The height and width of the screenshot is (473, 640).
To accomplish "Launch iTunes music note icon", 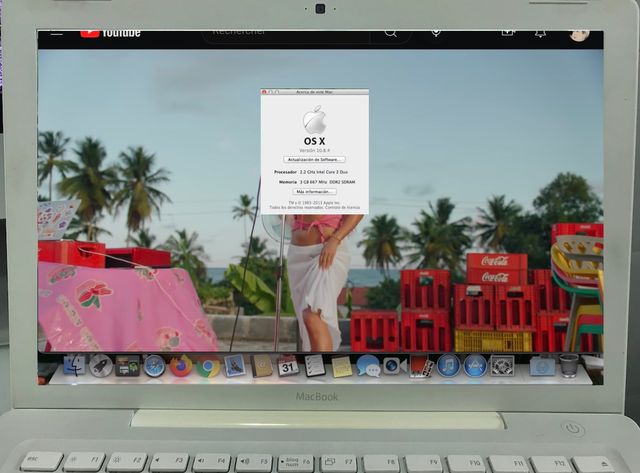I will [x=448, y=366].
